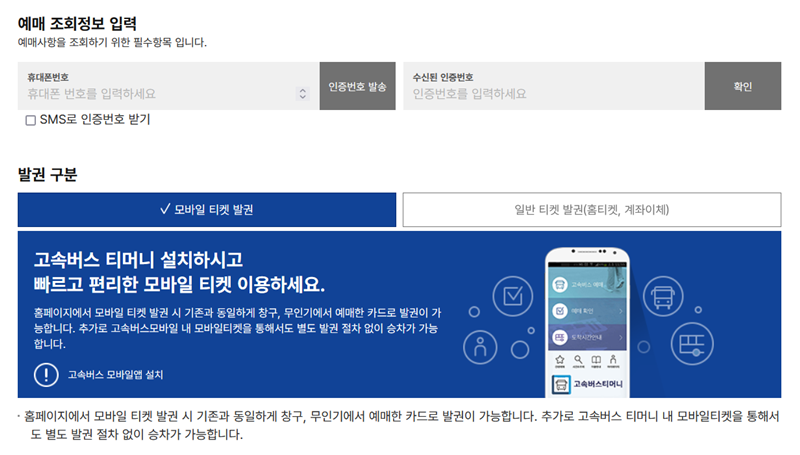
Task: Click the 확인 button
Action: pyautogui.click(x=743, y=86)
